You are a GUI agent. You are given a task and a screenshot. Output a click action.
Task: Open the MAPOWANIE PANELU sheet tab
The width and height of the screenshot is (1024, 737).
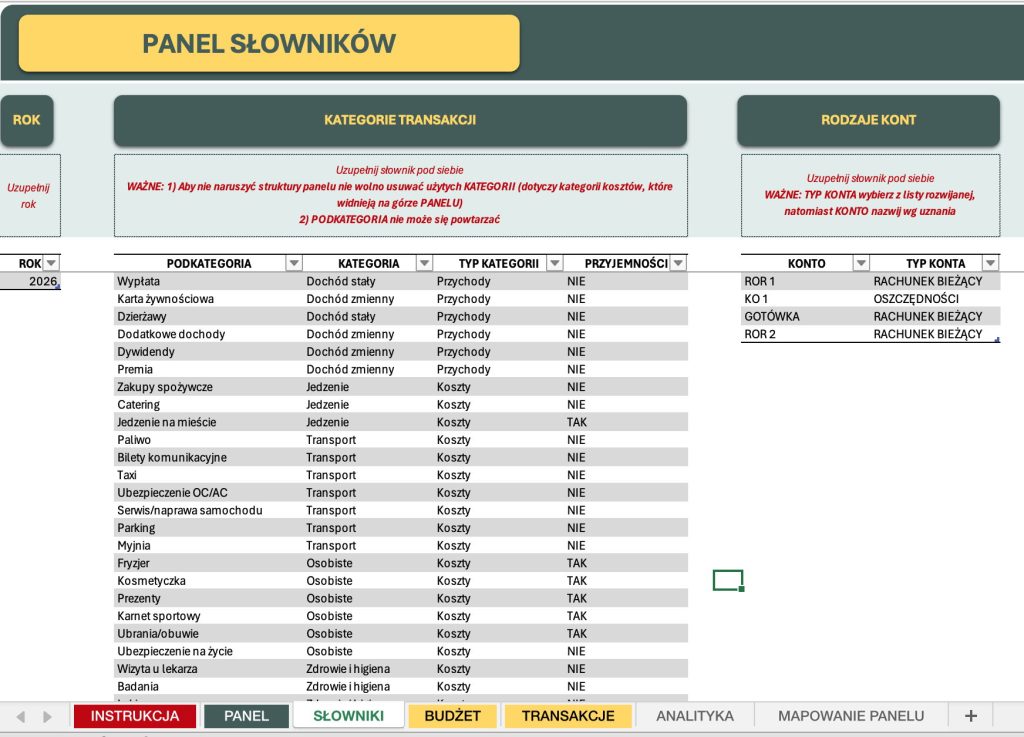click(851, 715)
